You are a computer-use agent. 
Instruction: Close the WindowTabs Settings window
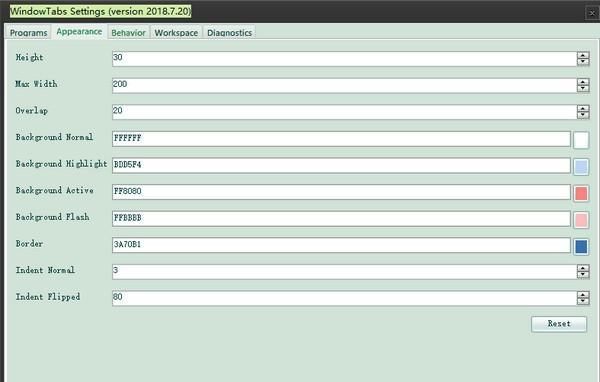pyautogui.click(x=592, y=13)
